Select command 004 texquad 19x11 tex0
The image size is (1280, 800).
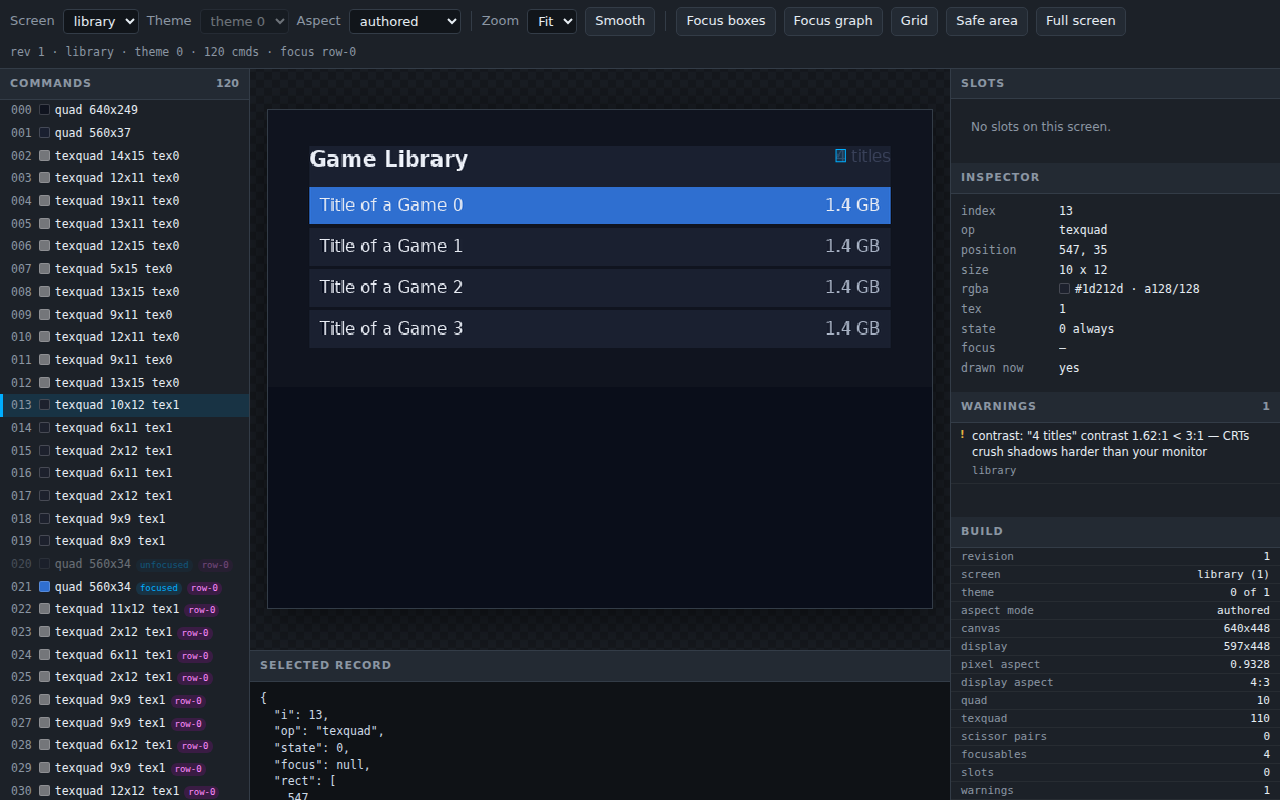click(x=125, y=201)
